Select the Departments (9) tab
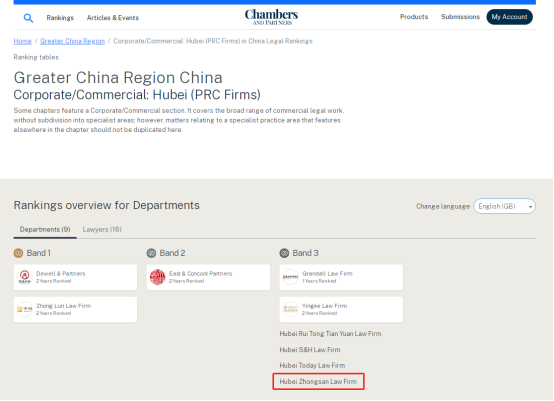 click(x=45, y=229)
